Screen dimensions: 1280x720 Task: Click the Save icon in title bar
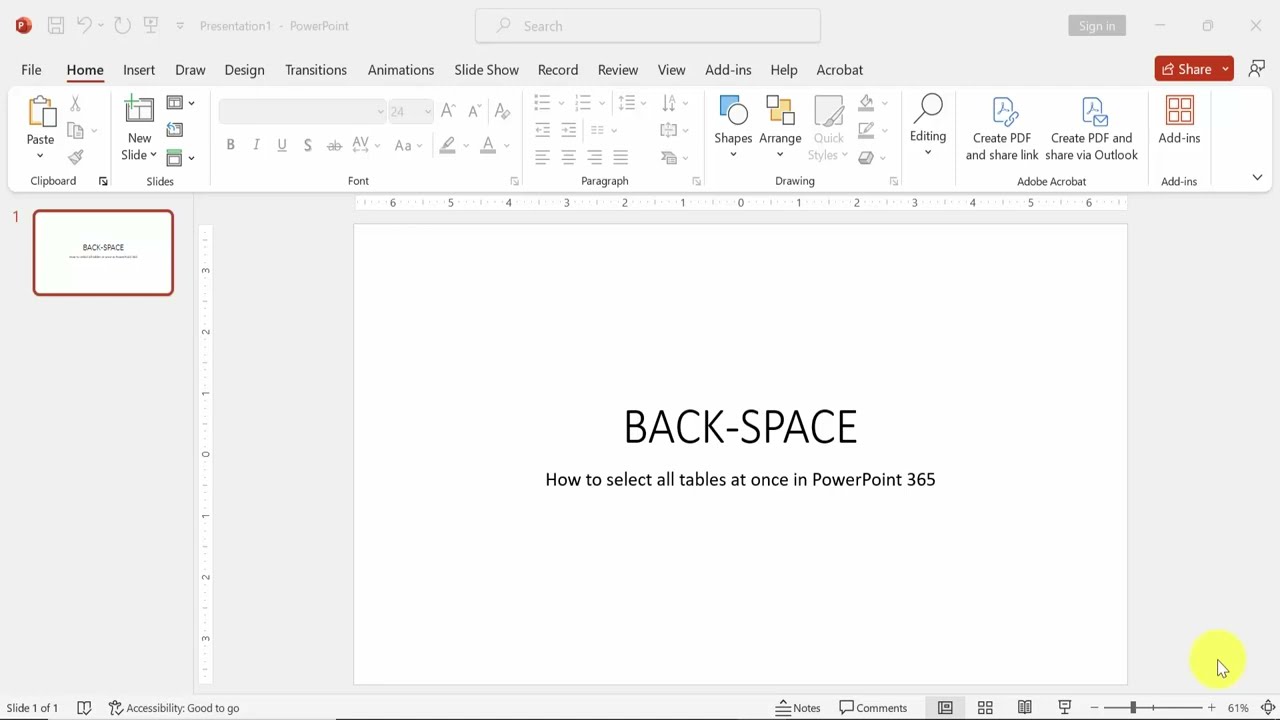coord(56,26)
